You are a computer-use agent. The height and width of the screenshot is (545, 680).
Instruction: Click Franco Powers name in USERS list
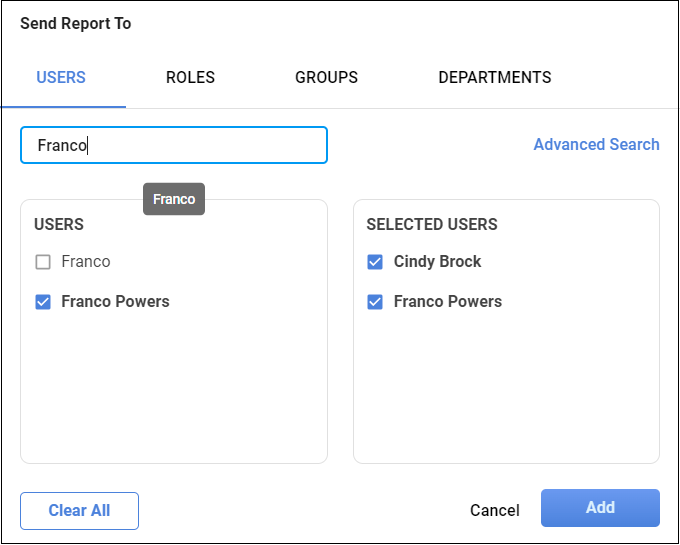(115, 302)
